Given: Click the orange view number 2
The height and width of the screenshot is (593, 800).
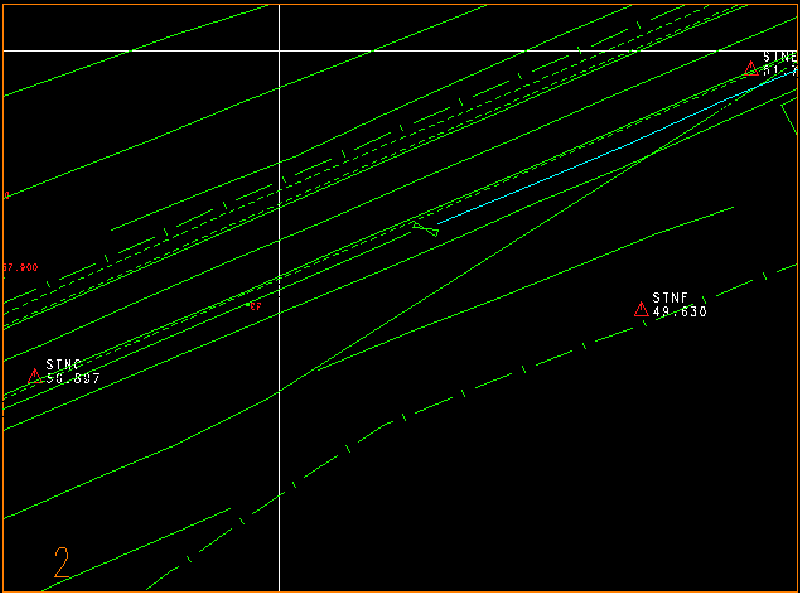Looking at the screenshot, I should click(62, 563).
